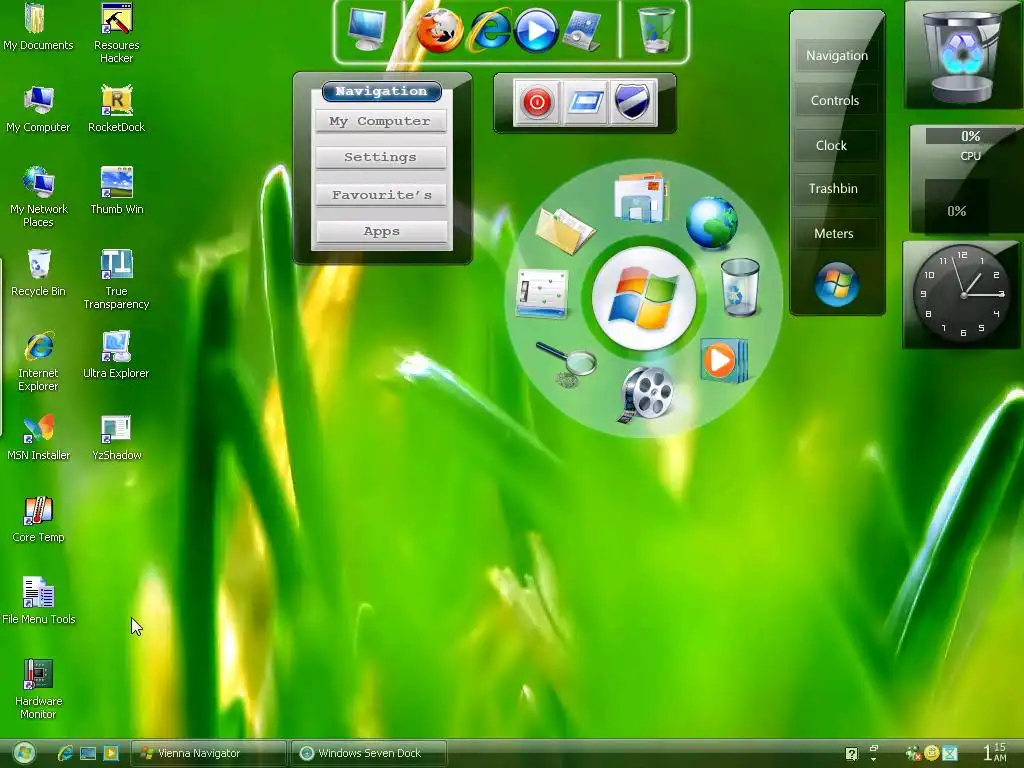Click the CPU meter widget
The width and height of the screenshot is (1024, 768).
pos(965,179)
